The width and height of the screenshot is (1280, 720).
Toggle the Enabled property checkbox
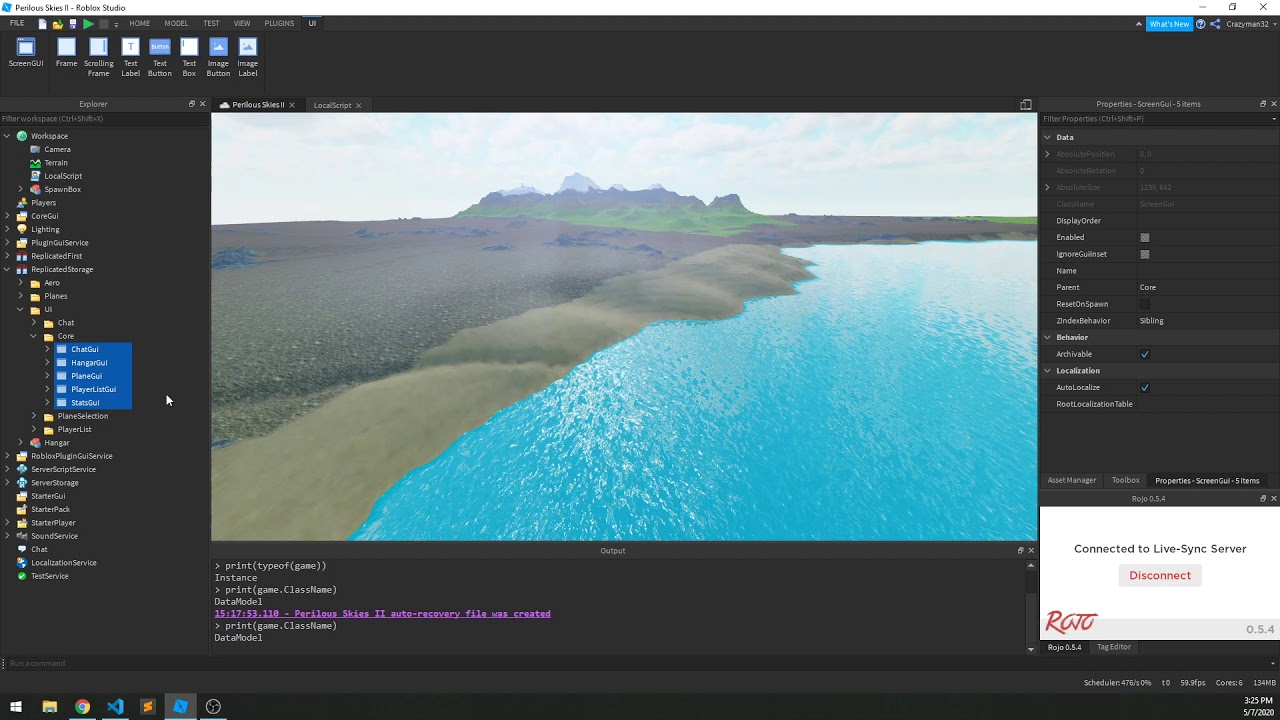(1145, 237)
